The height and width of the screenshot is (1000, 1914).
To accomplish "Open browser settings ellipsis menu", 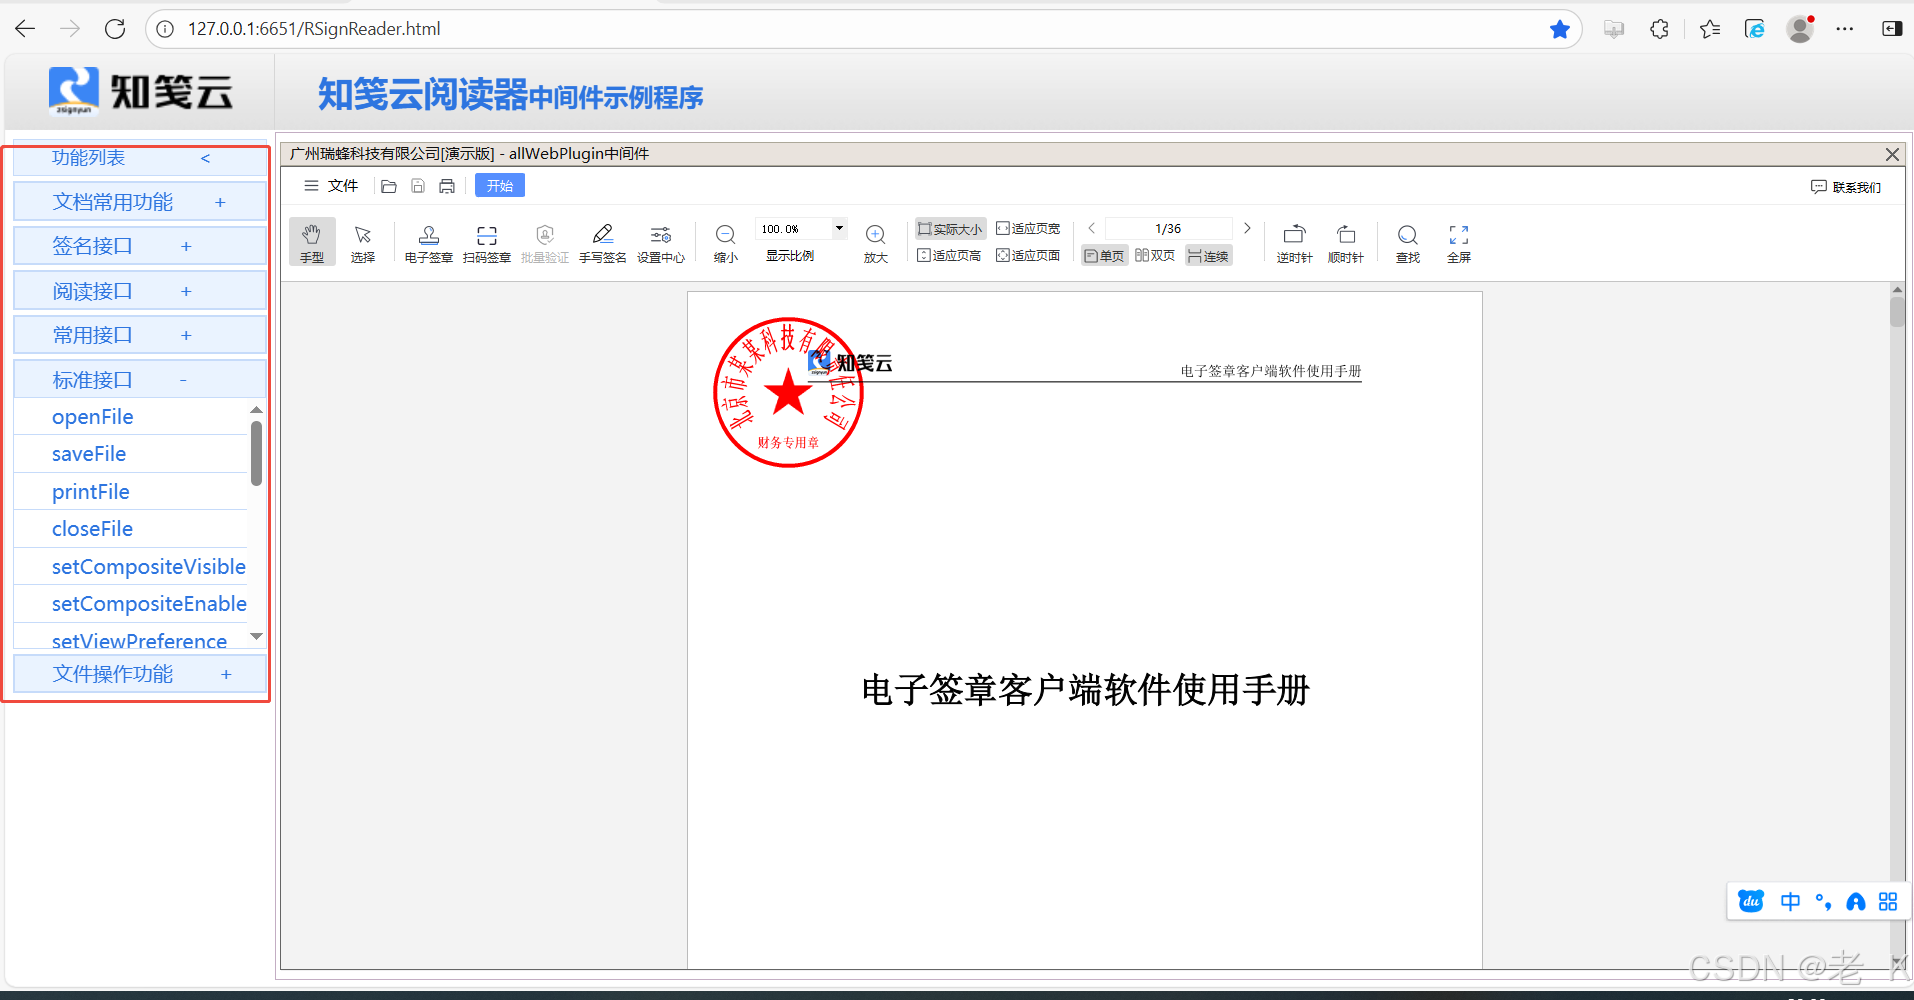I will (x=1845, y=29).
